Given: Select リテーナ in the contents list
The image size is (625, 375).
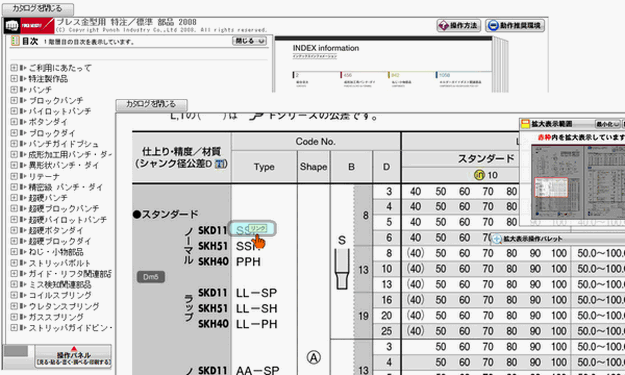Looking at the screenshot, I should coord(44,176).
